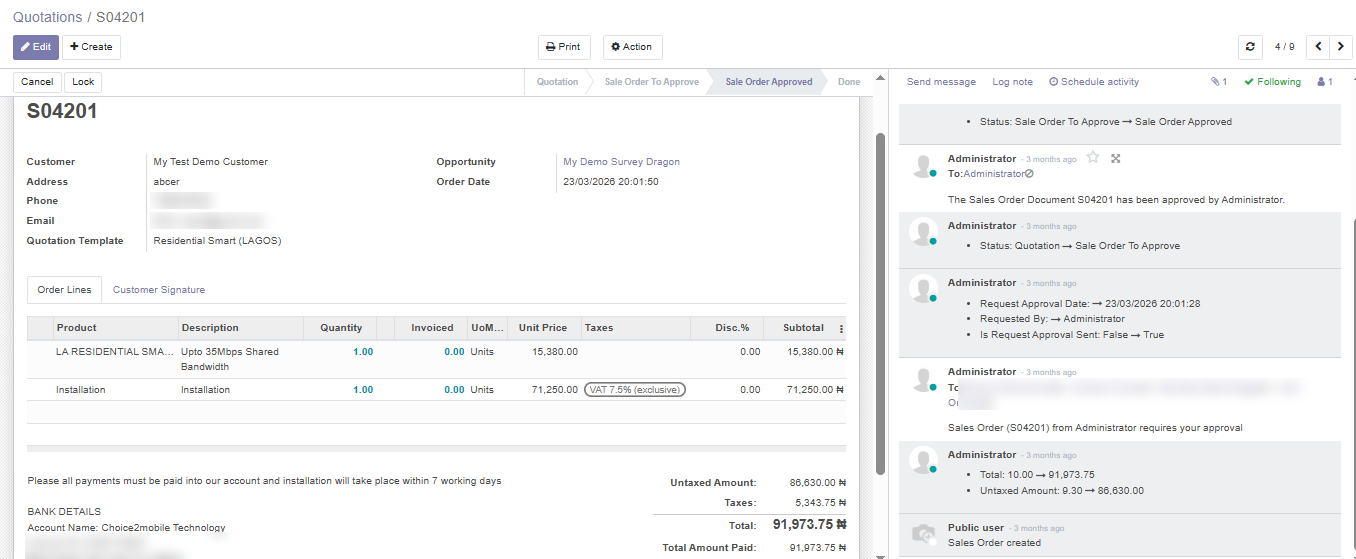Toggle the Following subscription button
1356x559 pixels.
pos(1272,82)
